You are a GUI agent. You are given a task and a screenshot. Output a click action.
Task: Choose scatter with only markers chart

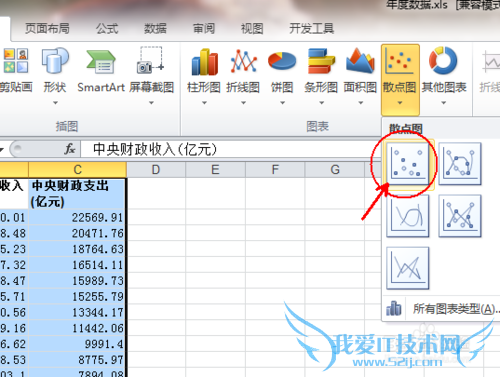pyautogui.click(x=408, y=164)
